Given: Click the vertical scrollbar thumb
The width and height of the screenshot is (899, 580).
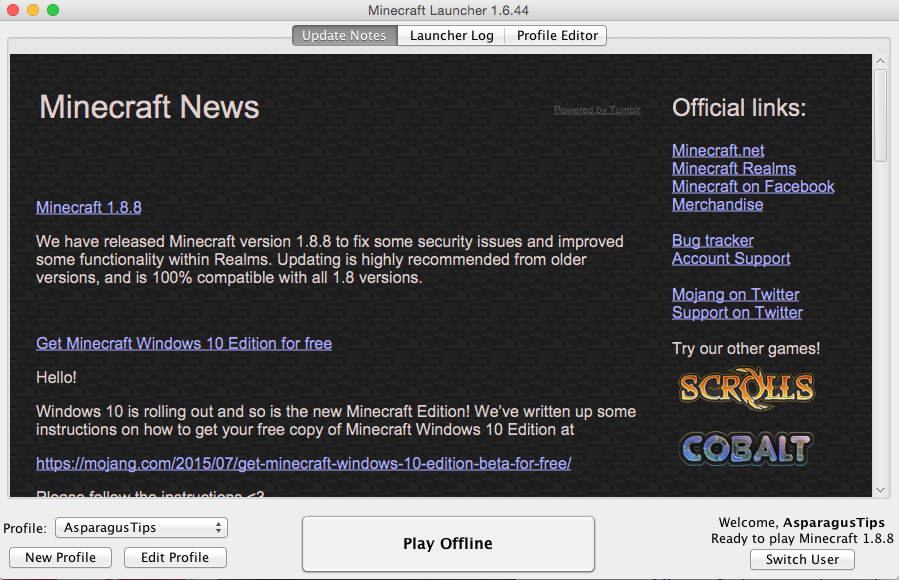Looking at the screenshot, I should pos(881,116).
